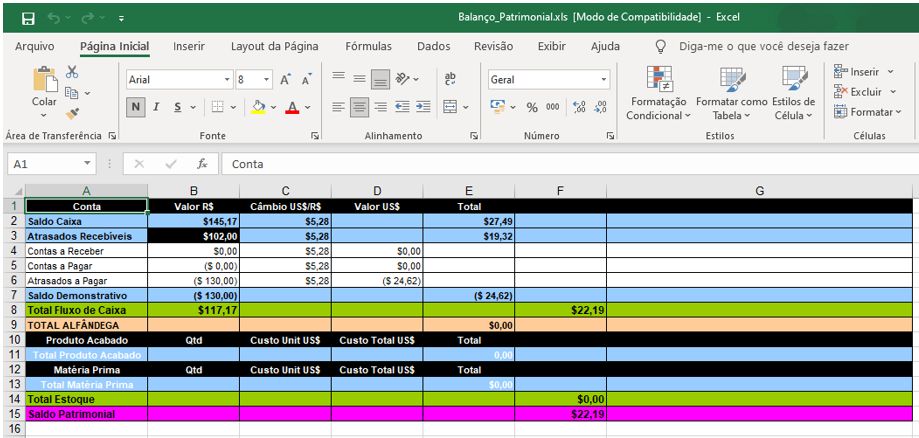Switch to the Inserir ribbon tab
919x438 pixels.
point(189,46)
